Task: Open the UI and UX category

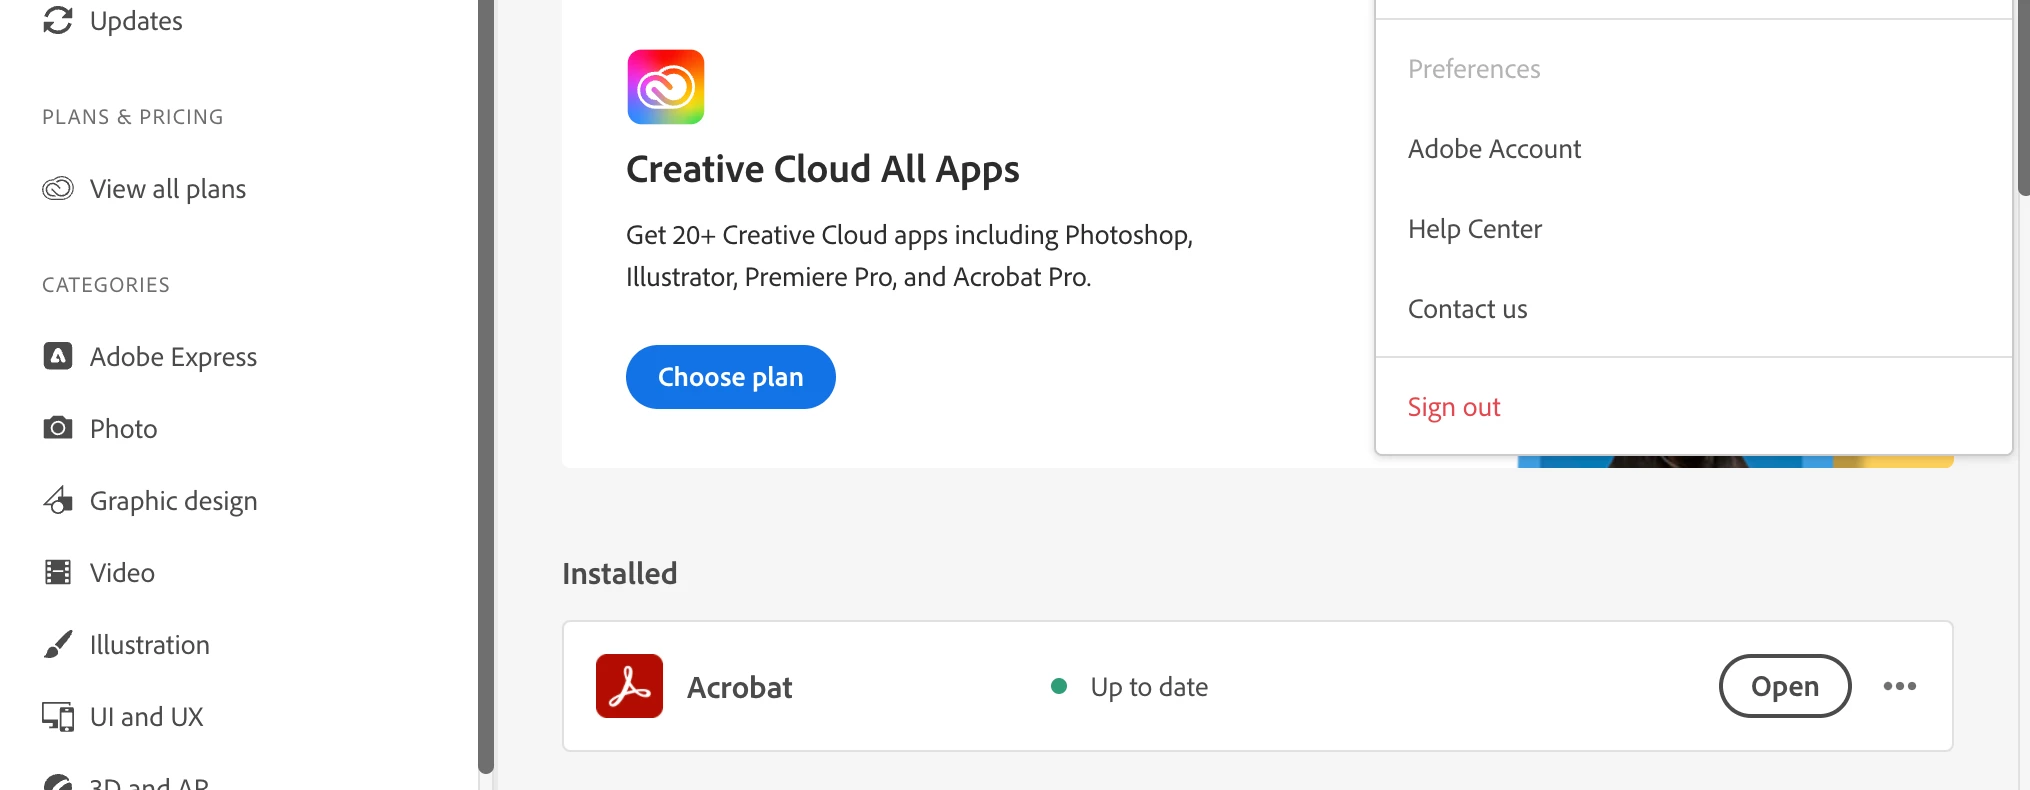Action: click(x=146, y=717)
